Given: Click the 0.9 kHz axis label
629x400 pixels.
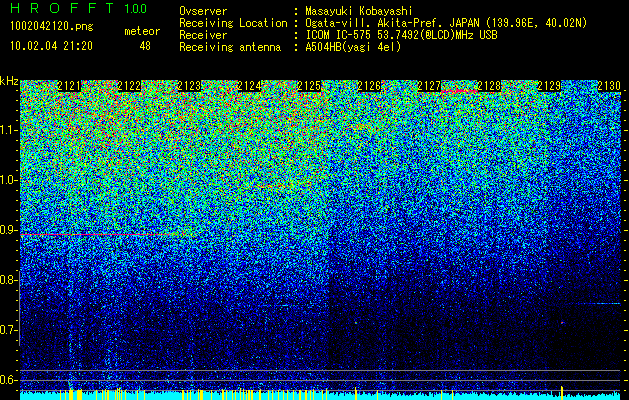Looking at the screenshot, I should pos(9,230).
